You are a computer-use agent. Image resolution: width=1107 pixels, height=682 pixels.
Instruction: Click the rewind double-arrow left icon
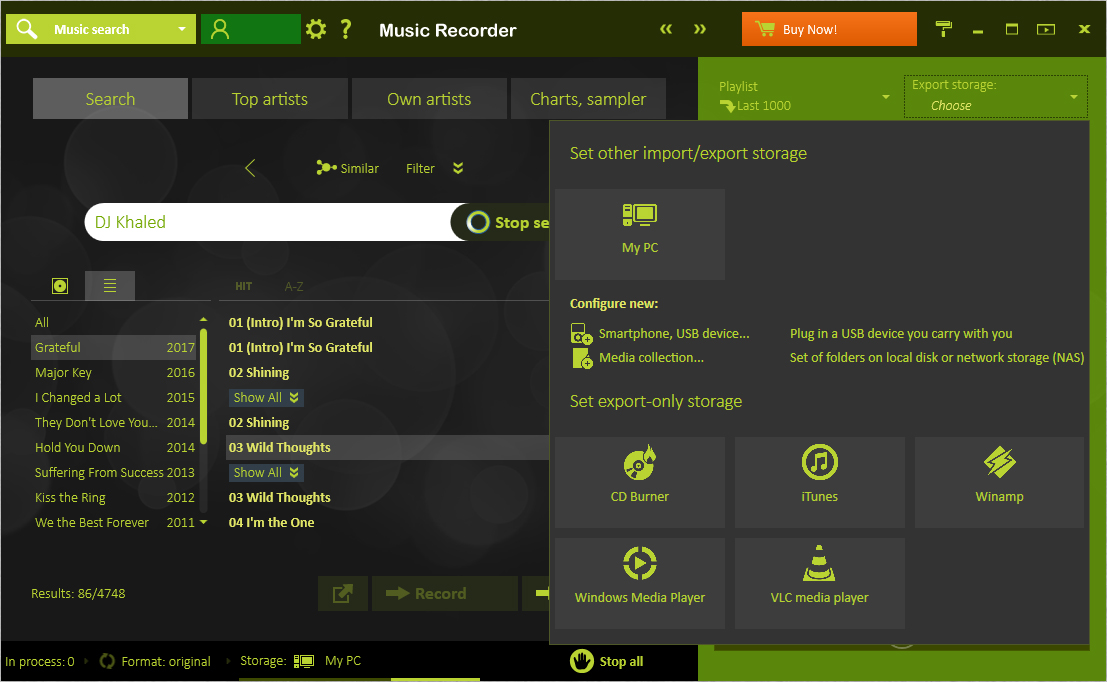point(666,29)
